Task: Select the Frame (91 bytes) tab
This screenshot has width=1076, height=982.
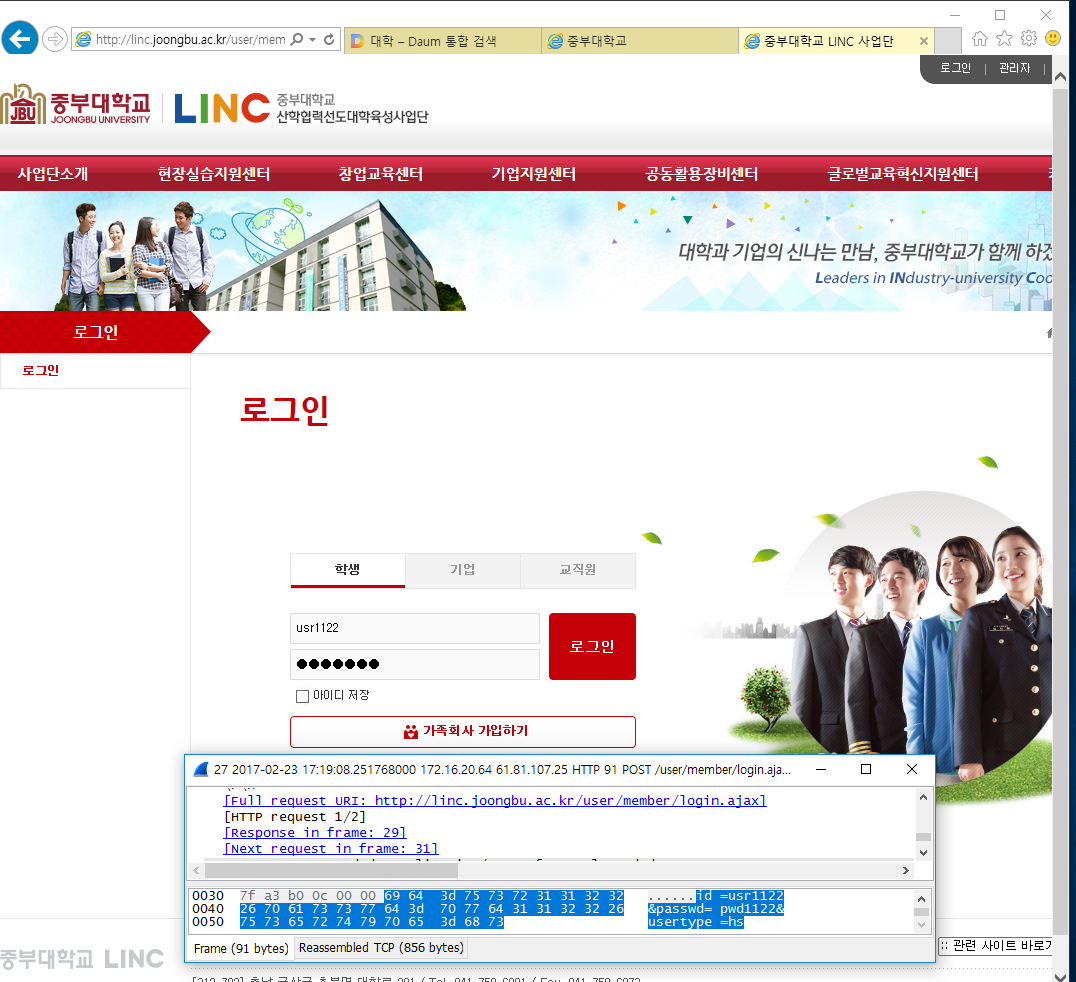Action: 241,948
